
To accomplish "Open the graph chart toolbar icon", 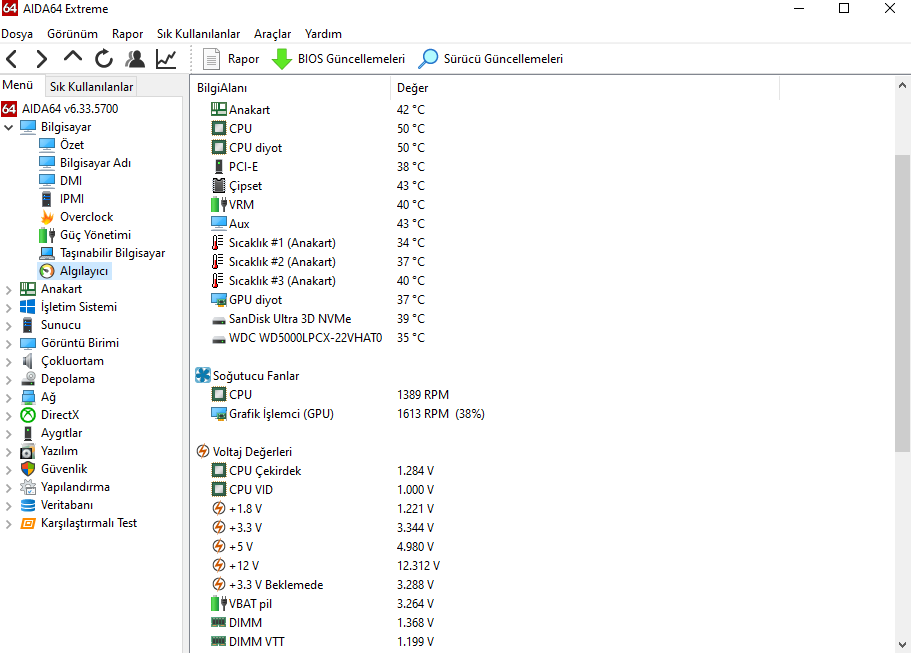I will pyautogui.click(x=166, y=59).
